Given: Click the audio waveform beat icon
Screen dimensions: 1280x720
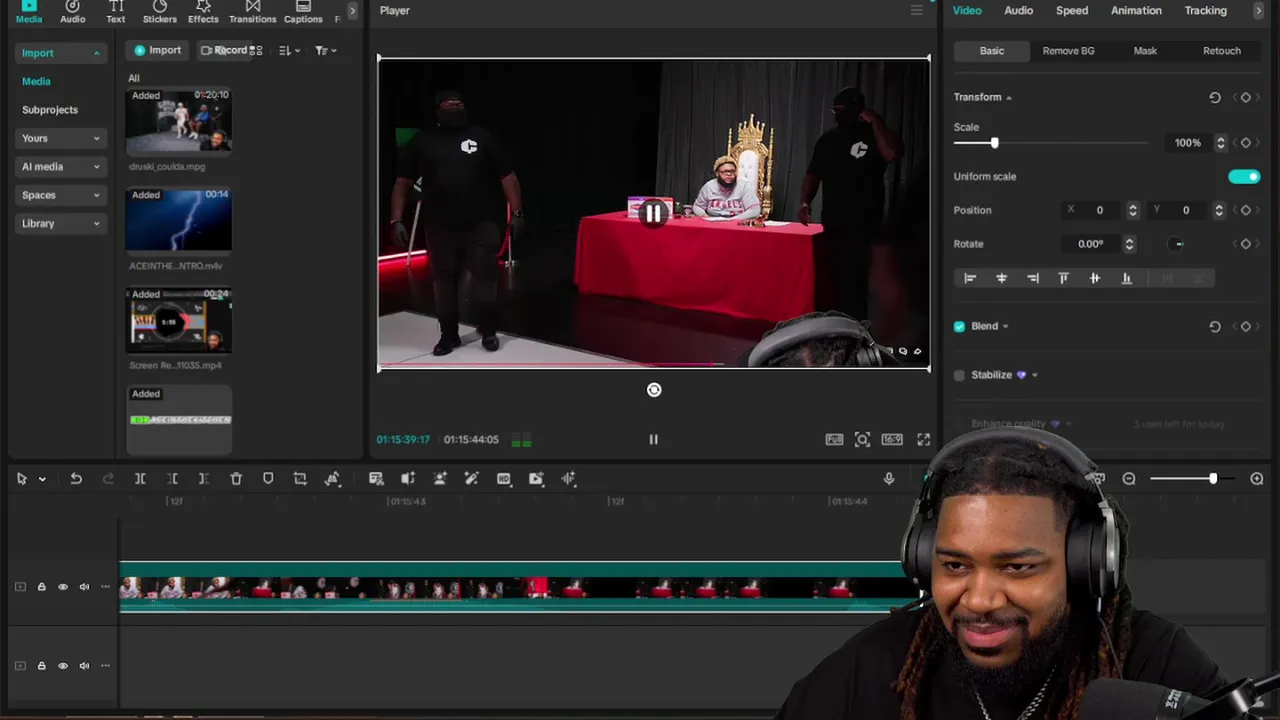Looking at the screenshot, I should pos(568,479).
